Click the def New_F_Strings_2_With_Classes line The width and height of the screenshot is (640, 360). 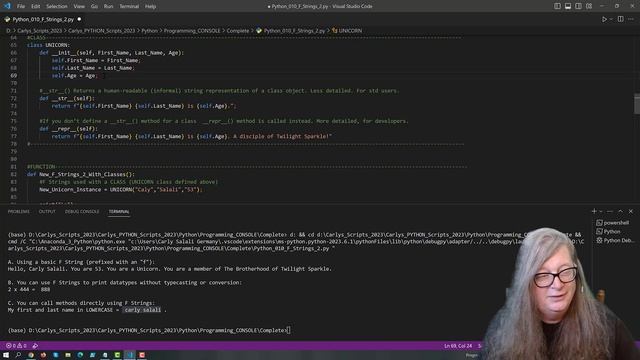[x=81, y=174]
